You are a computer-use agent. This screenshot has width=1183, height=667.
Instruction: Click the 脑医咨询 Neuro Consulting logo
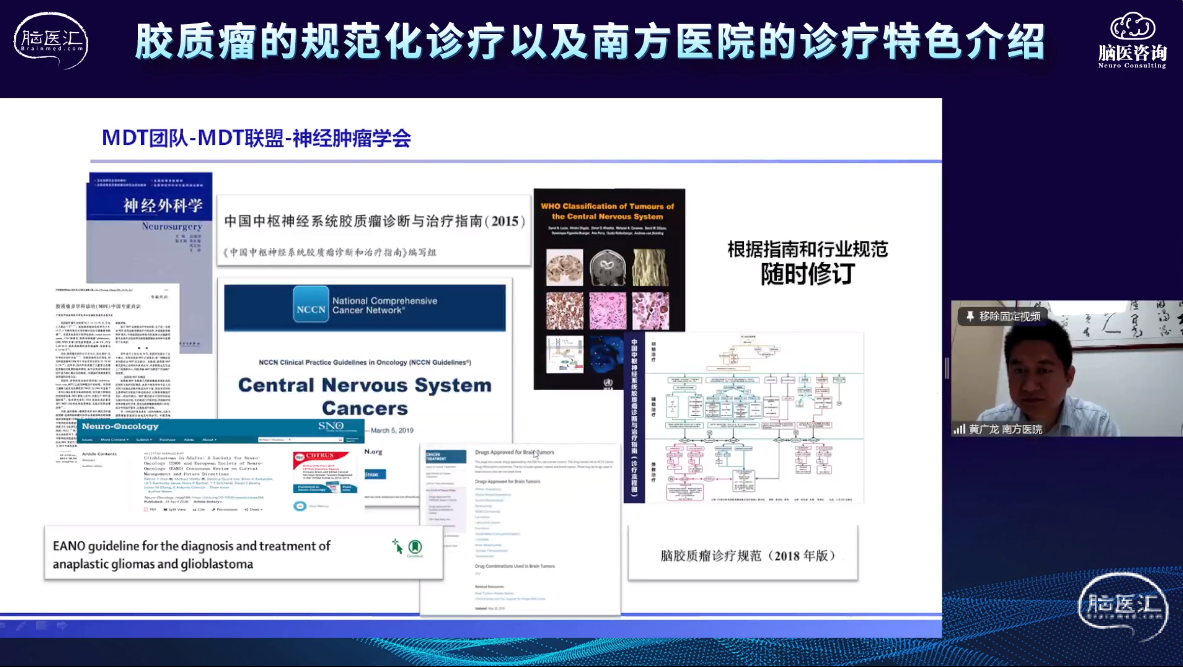coord(1132,41)
